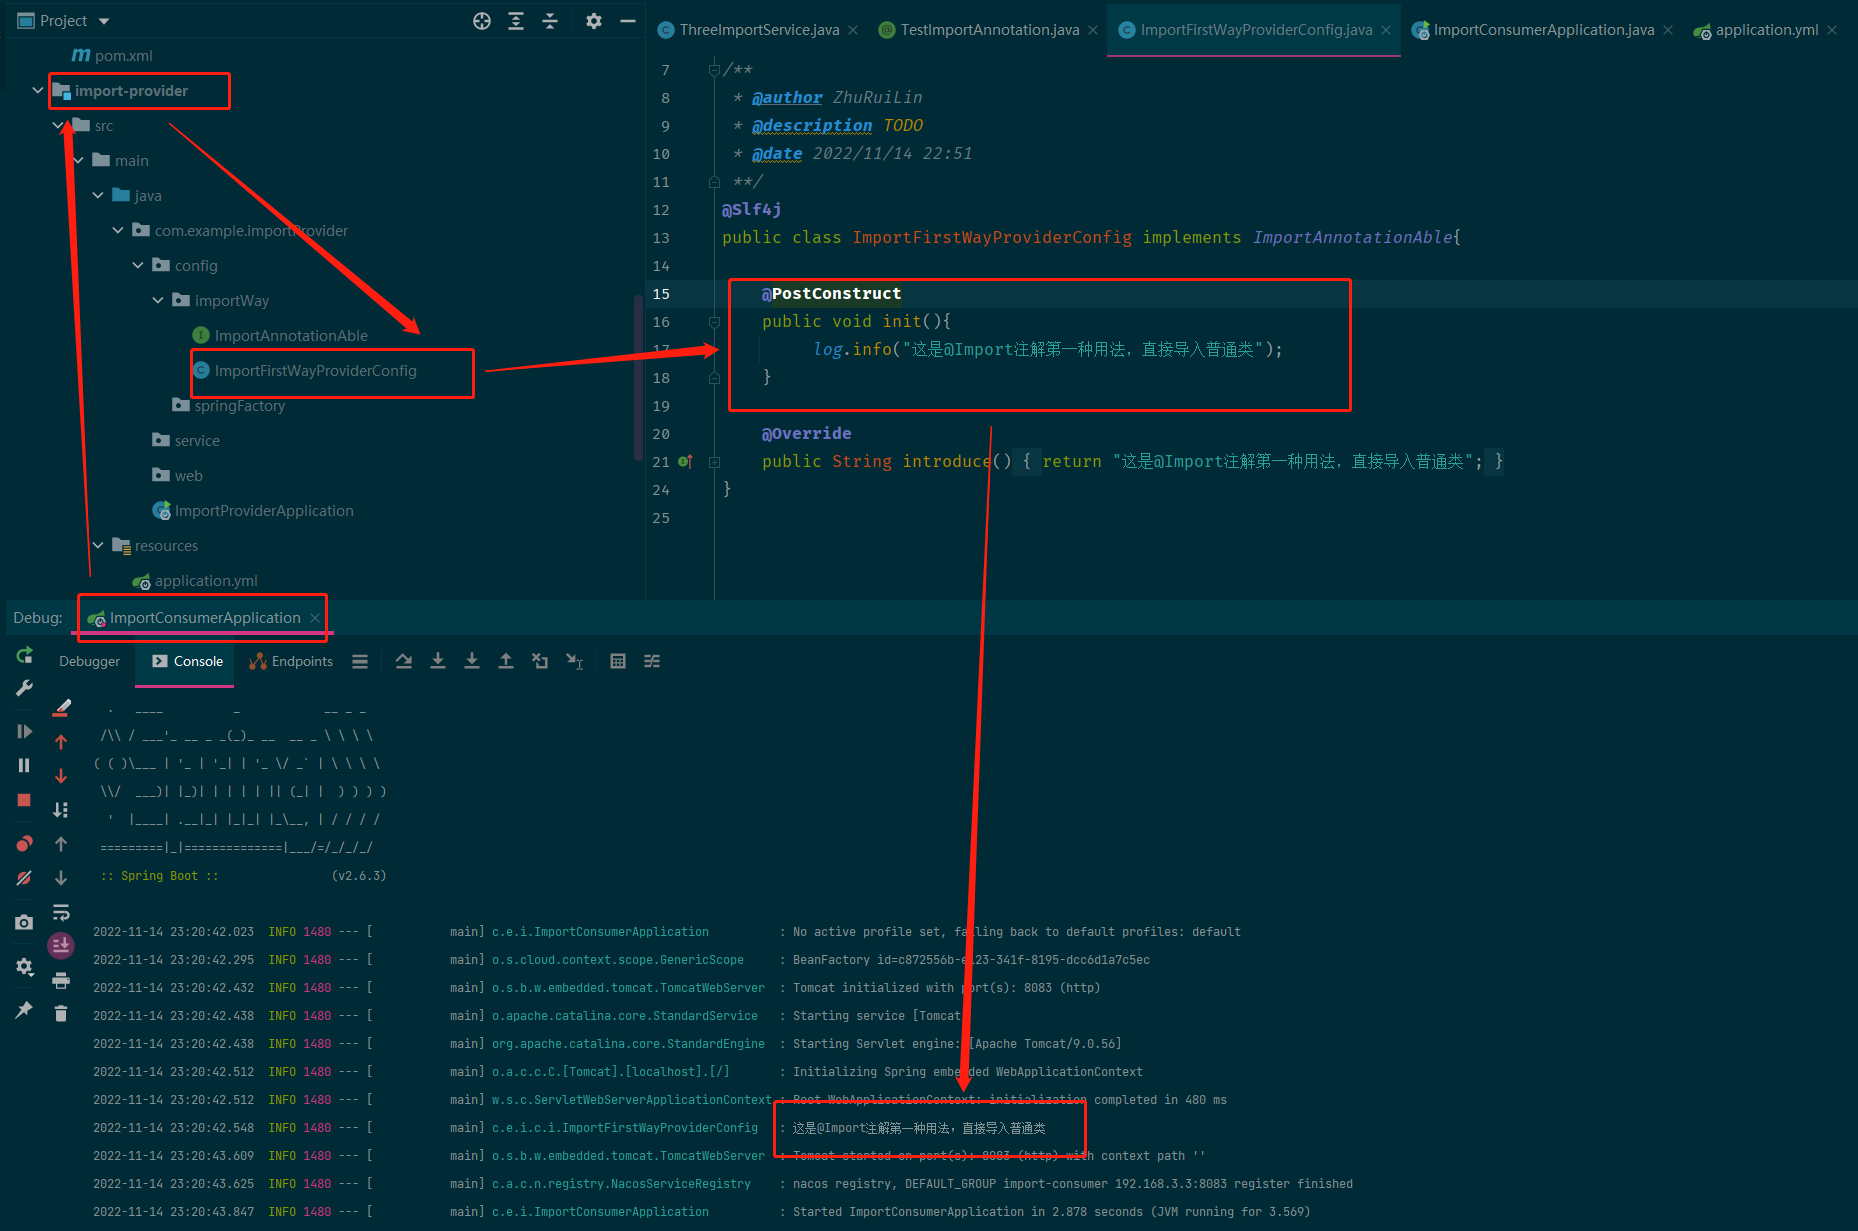Open Evaluate Expression calculator icon
This screenshot has height=1231, width=1858.
click(618, 661)
